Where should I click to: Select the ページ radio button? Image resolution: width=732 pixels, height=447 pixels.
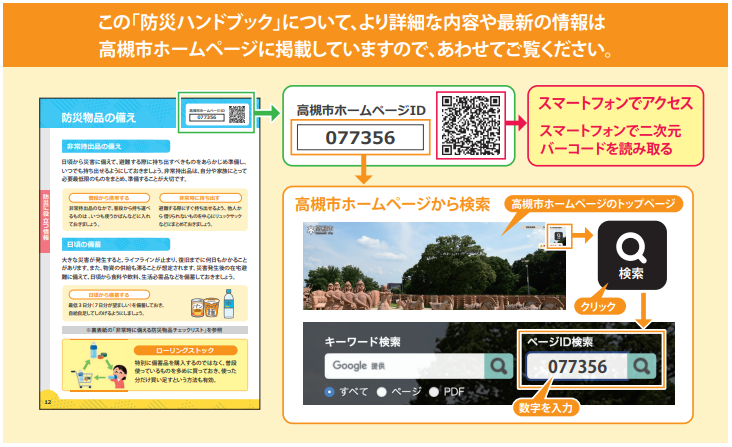pyautogui.click(x=381, y=392)
